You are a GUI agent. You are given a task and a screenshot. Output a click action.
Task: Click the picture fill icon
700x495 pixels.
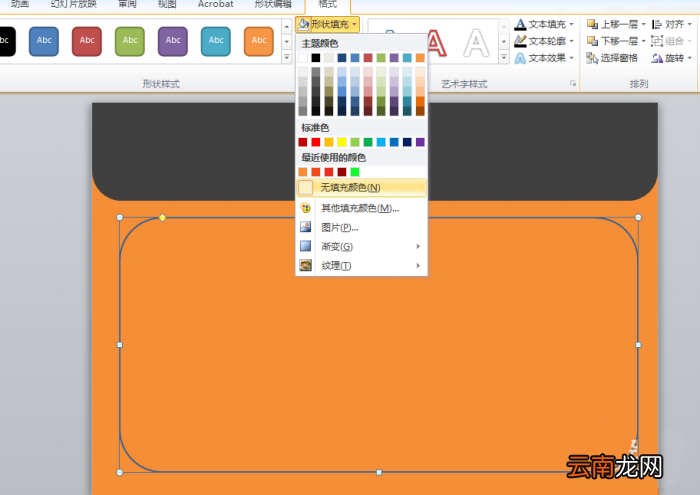click(x=305, y=227)
